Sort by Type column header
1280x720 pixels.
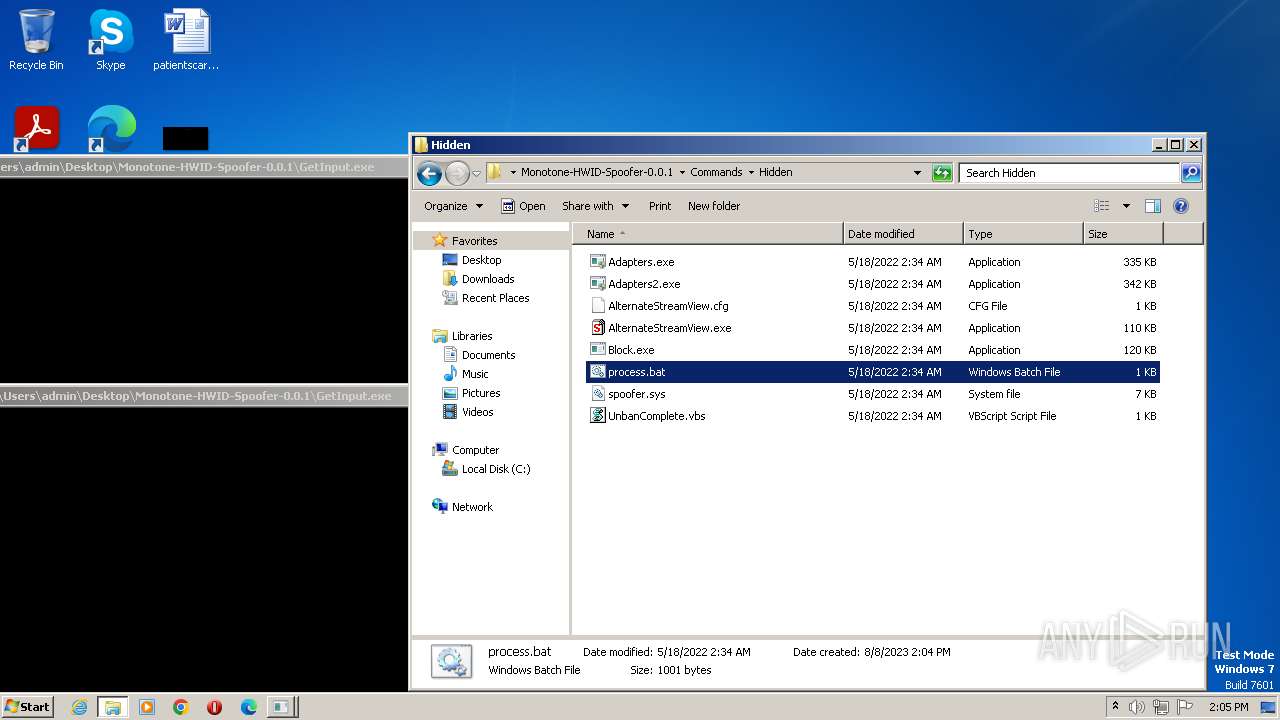[x=1023, y=234]
